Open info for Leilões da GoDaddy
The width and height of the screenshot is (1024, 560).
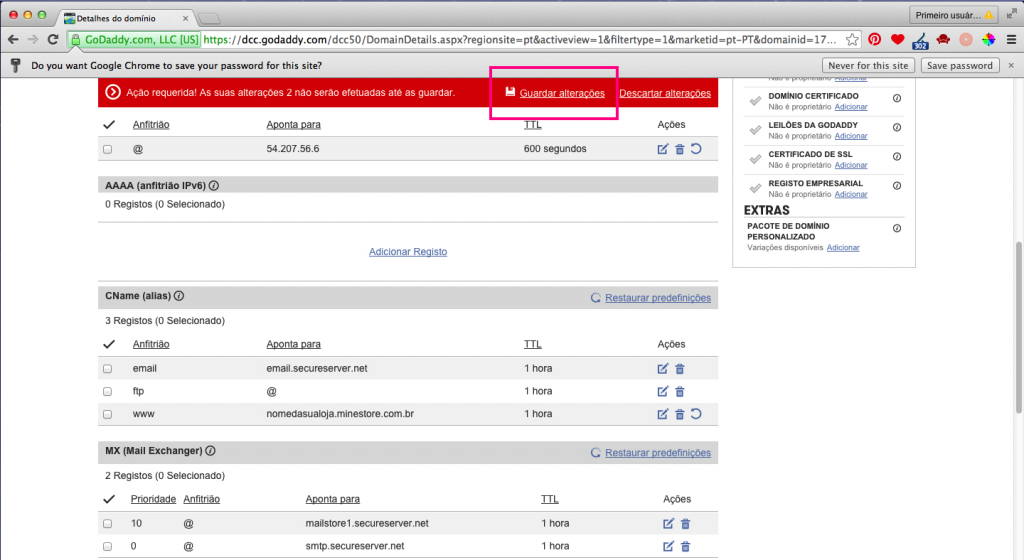pos(897,128)
